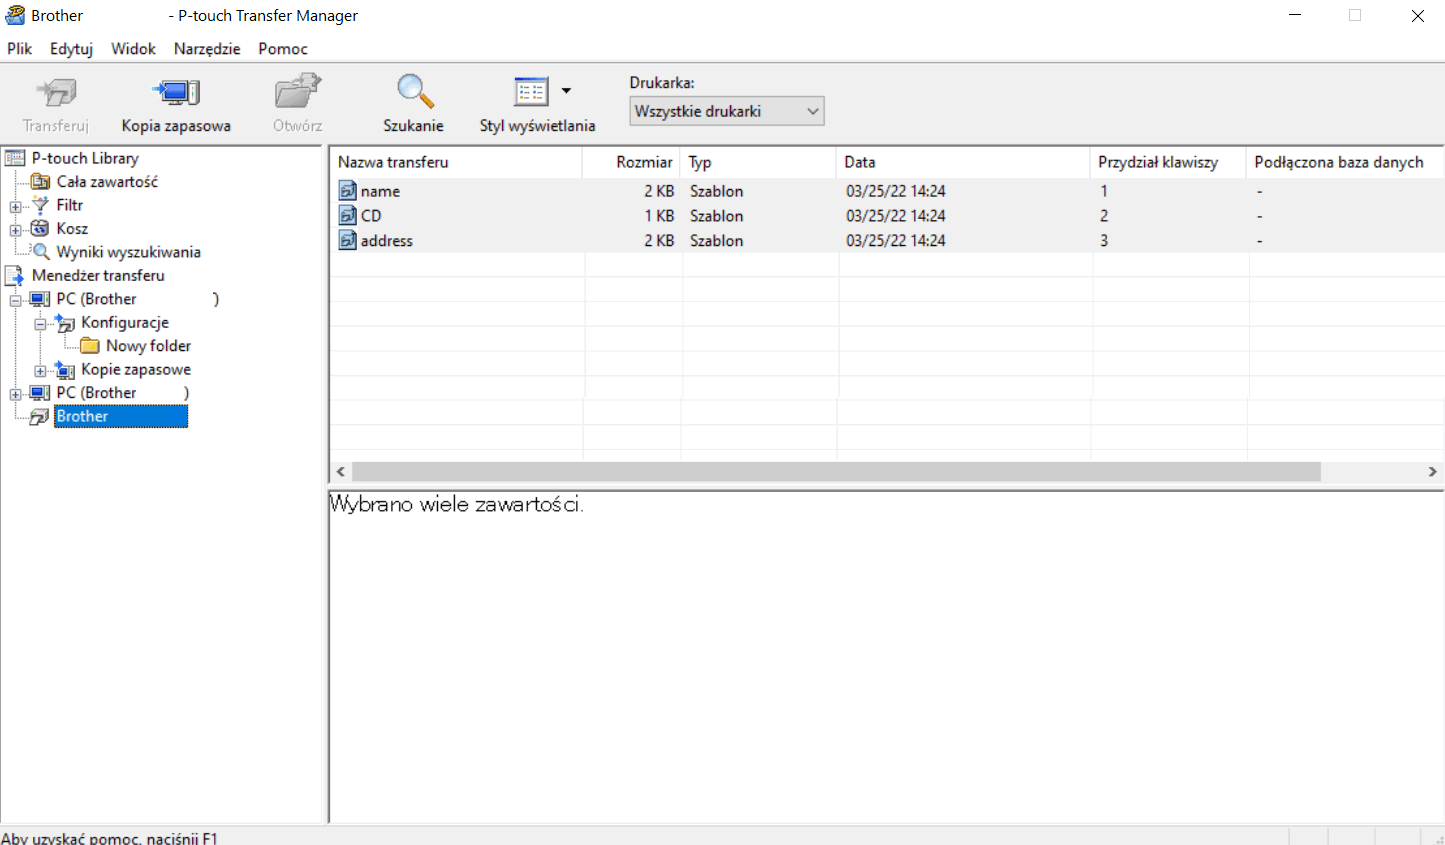Sort by Nazwa transferu column header
This screenshot has height=845, width=1445.
(x=455, y=162)
